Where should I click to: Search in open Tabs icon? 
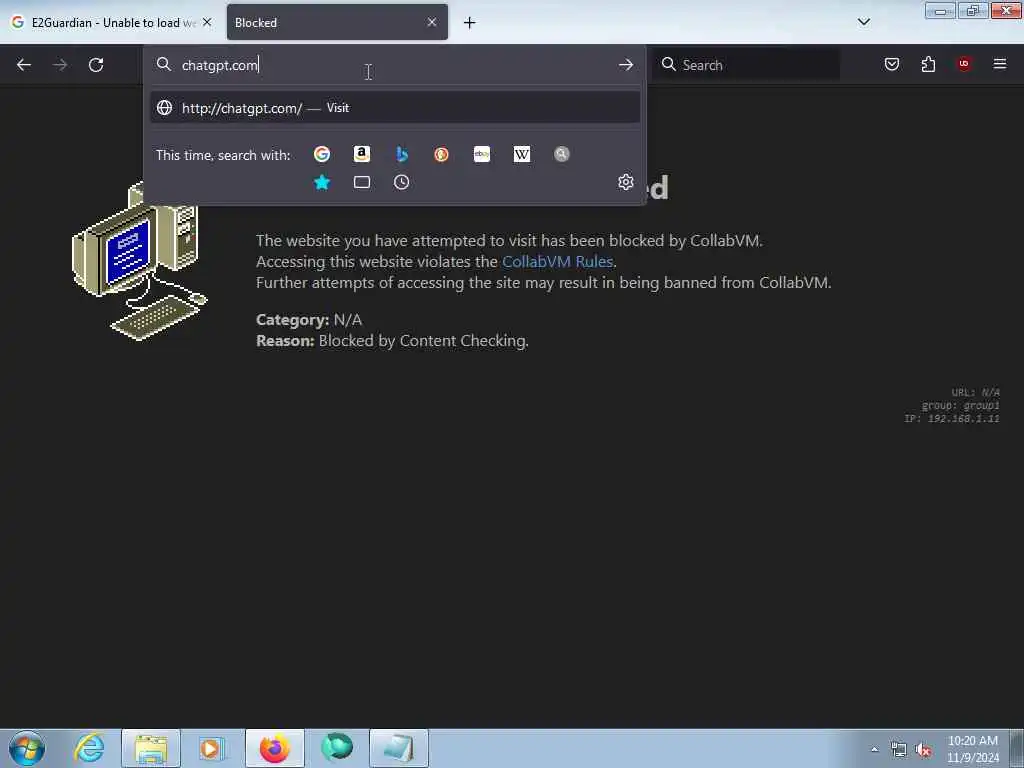tap(362, 182)
